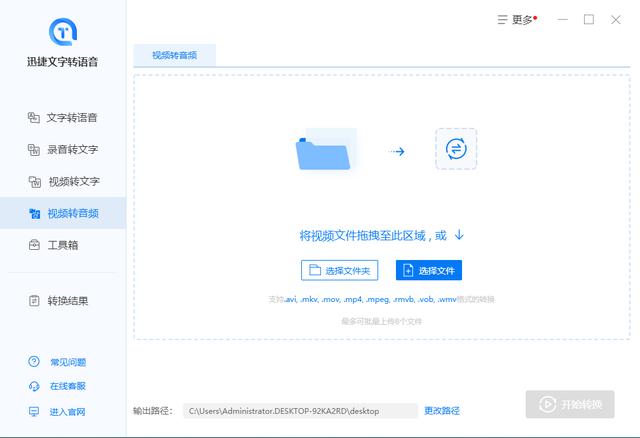Open 转换结果 in the sidebar

(63, 301)
